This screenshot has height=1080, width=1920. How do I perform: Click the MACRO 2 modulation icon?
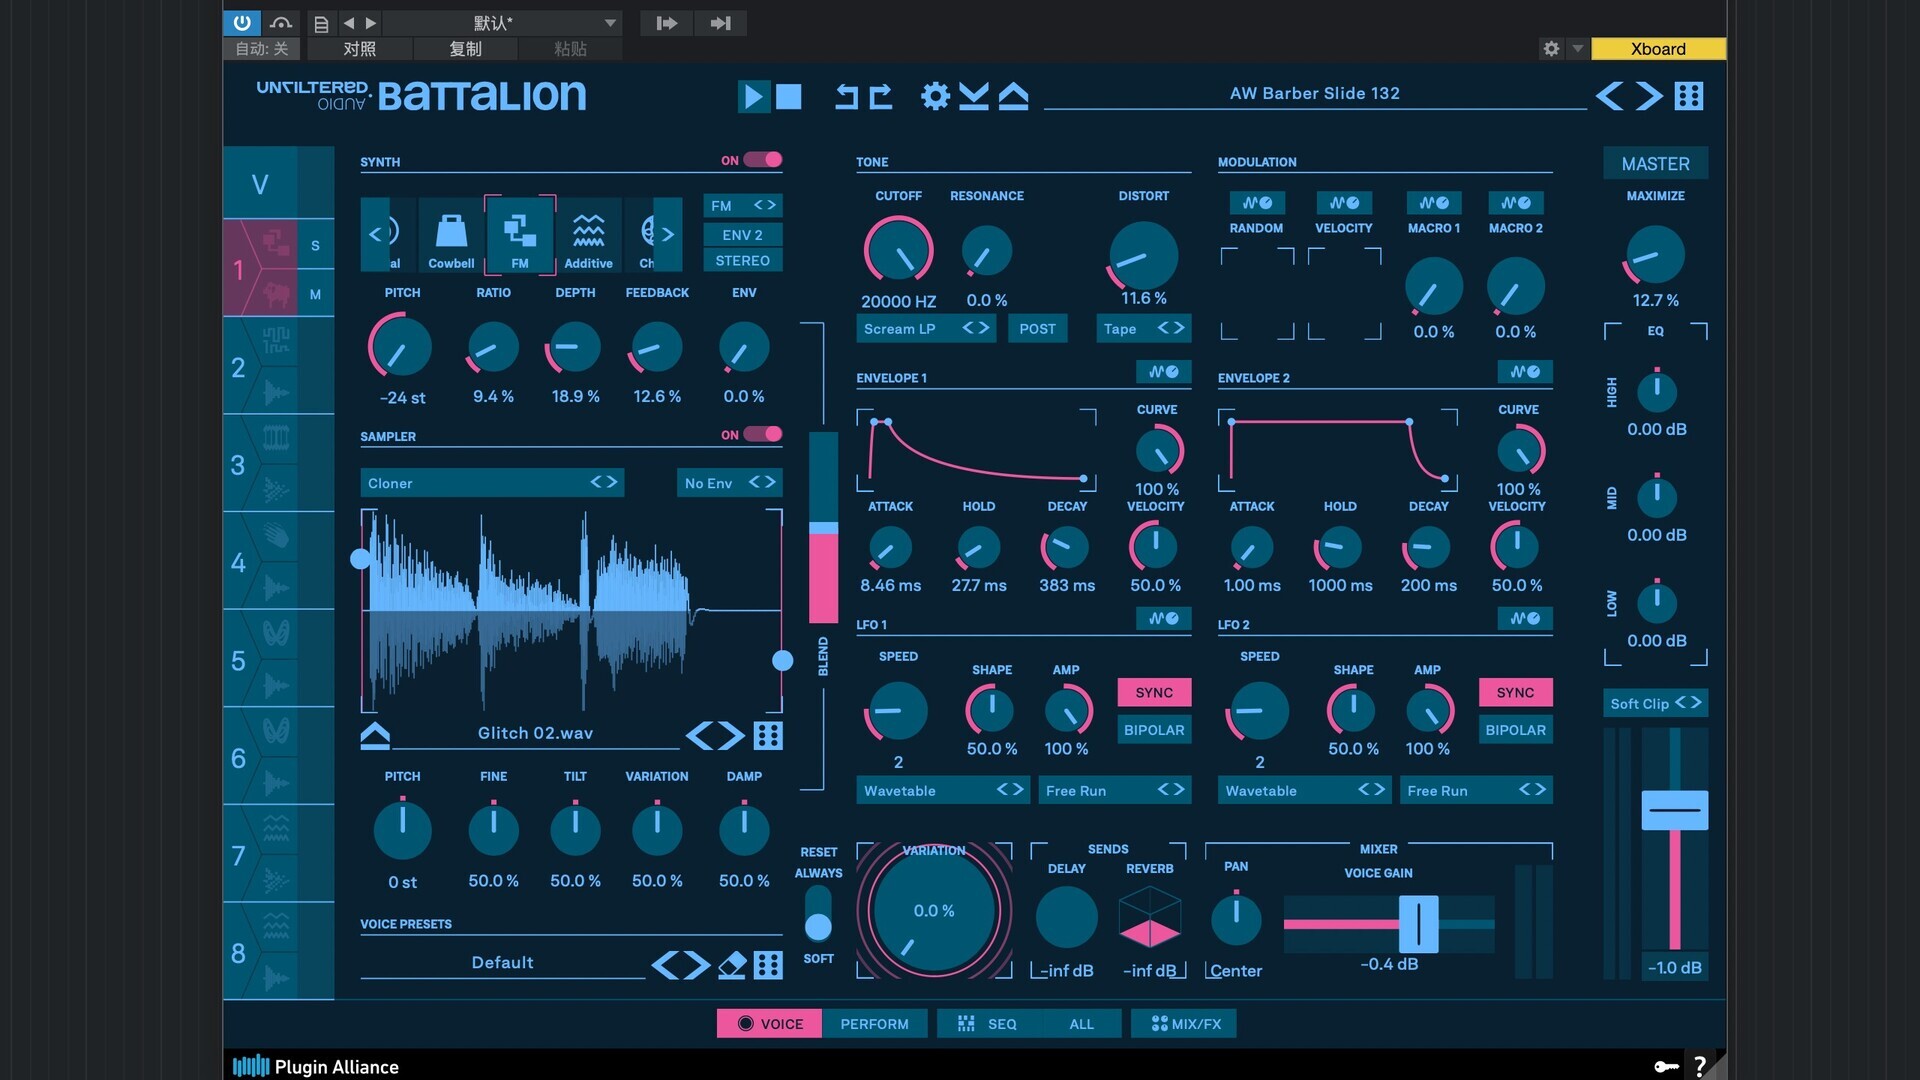click(1515, 203)
